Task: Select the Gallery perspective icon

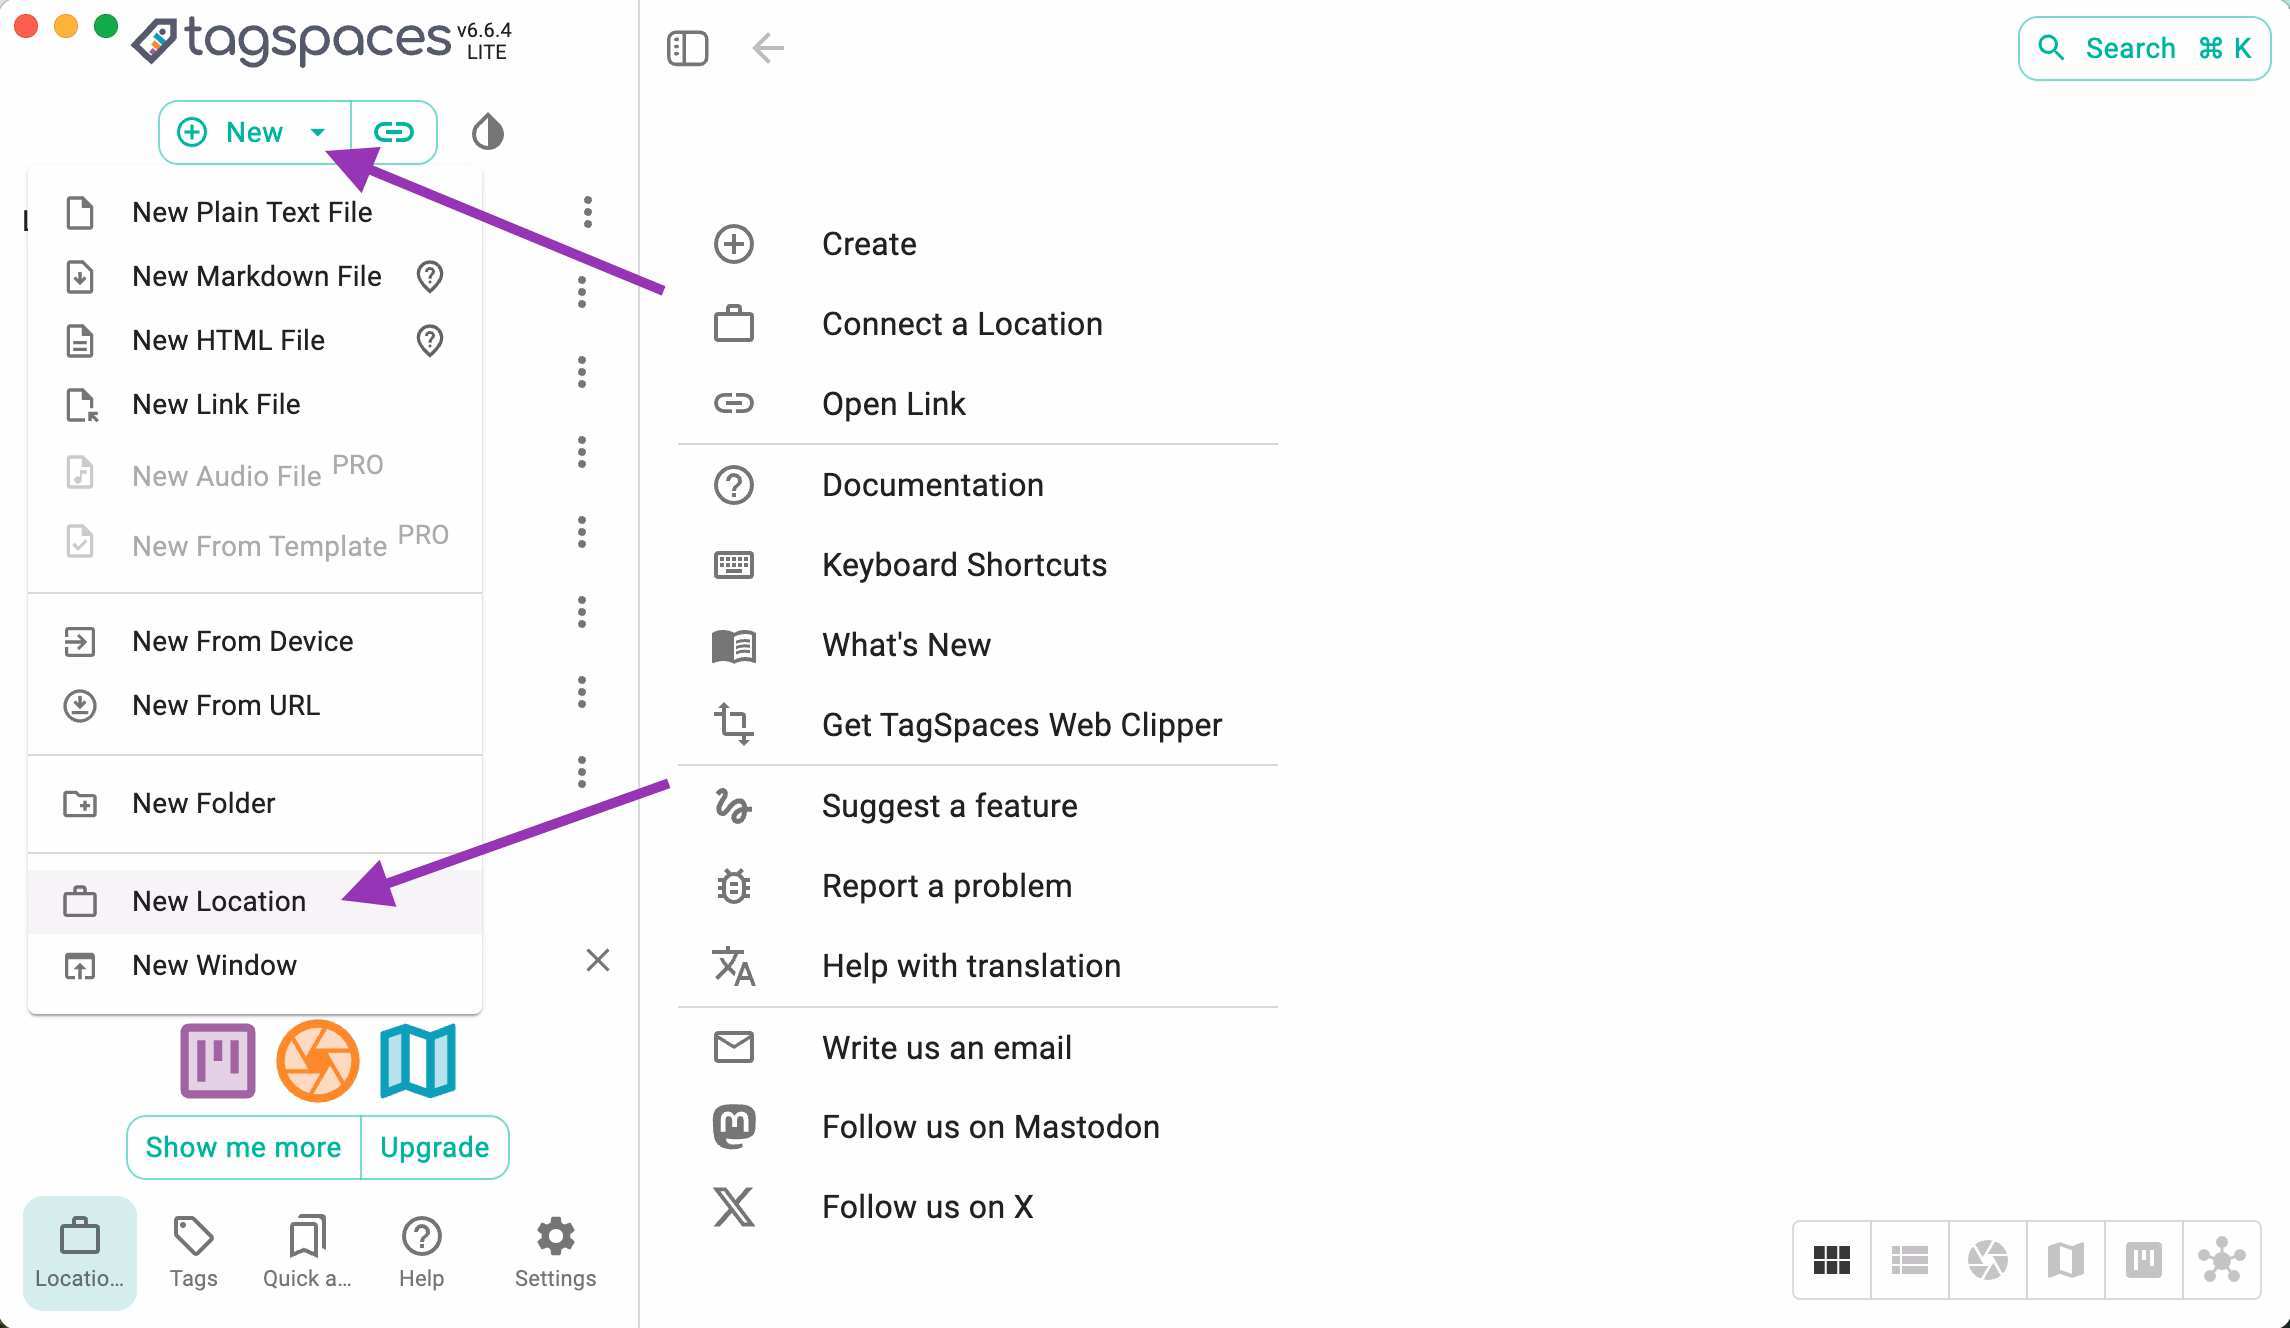Action: point(1988,1259)
